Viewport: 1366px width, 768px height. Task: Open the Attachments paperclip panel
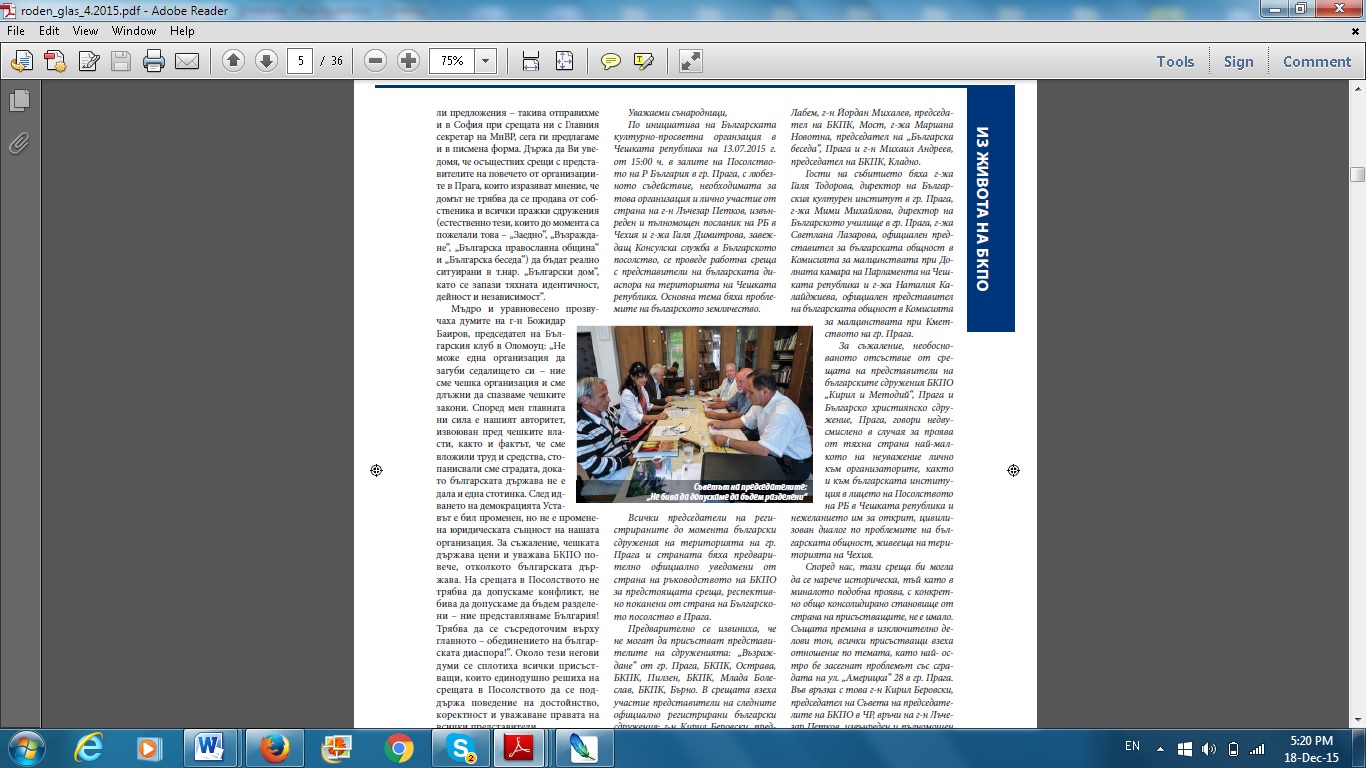tap(19, 143)
